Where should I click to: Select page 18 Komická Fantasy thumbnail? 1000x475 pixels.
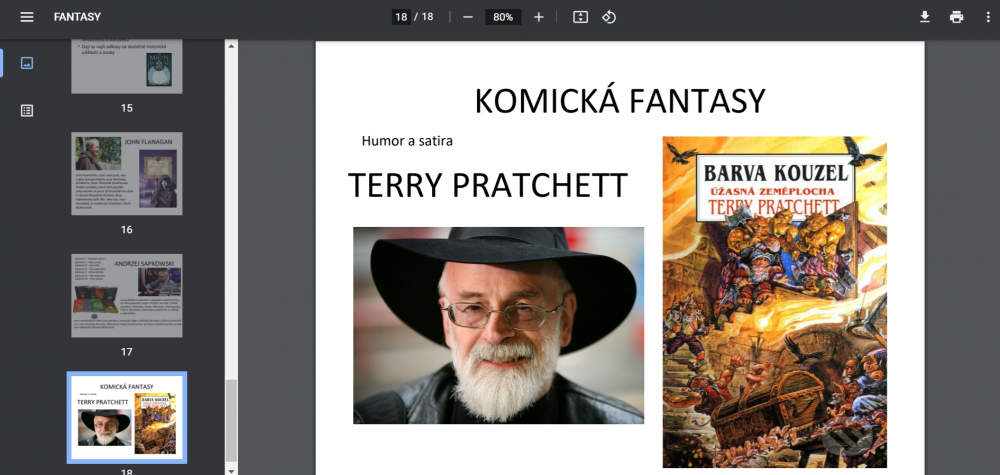click(x=126, y=417)
